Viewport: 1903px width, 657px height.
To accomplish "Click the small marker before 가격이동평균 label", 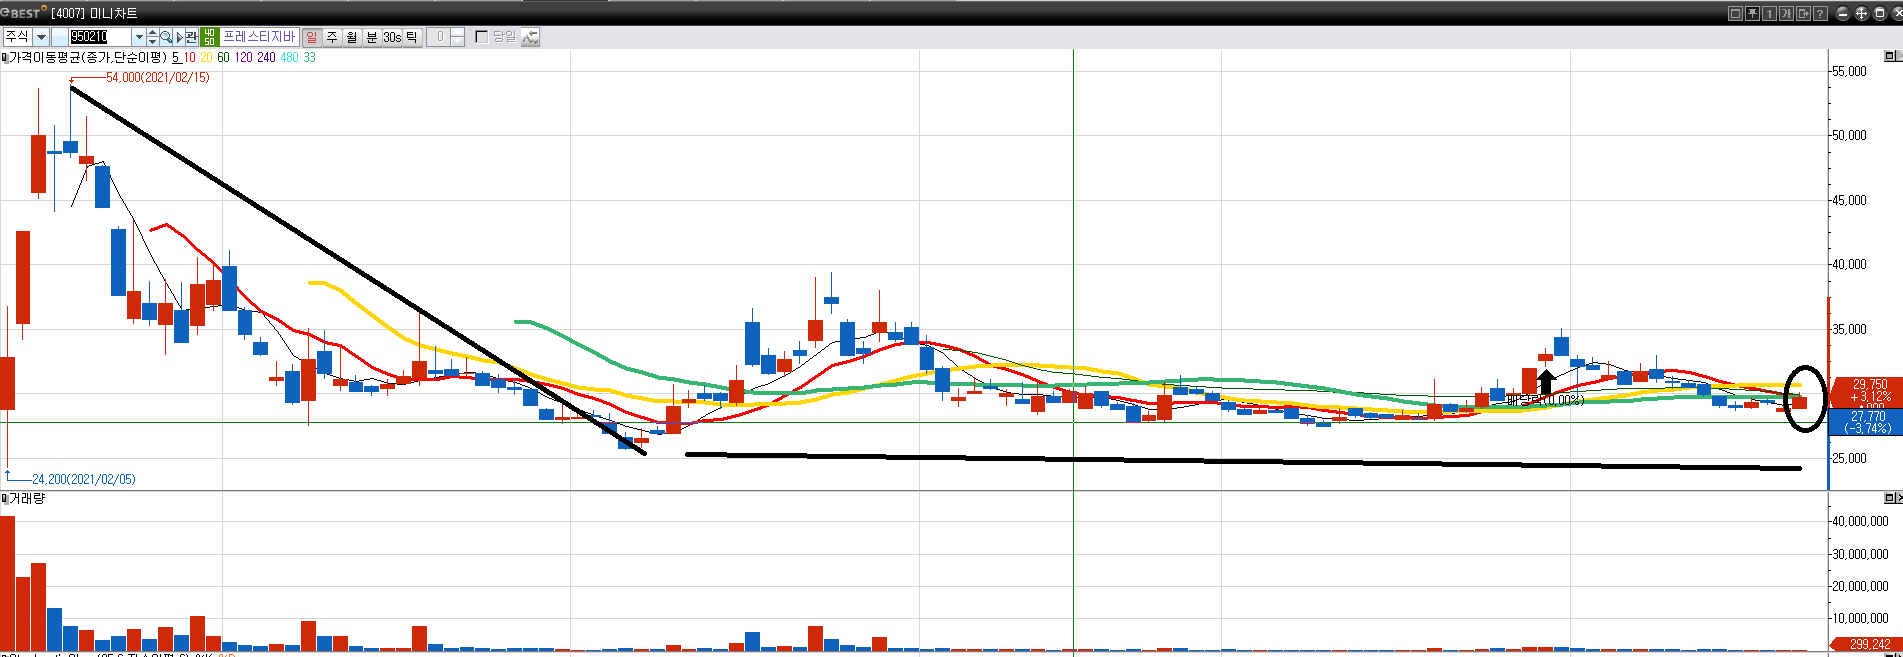I will [x=4, y=58].
